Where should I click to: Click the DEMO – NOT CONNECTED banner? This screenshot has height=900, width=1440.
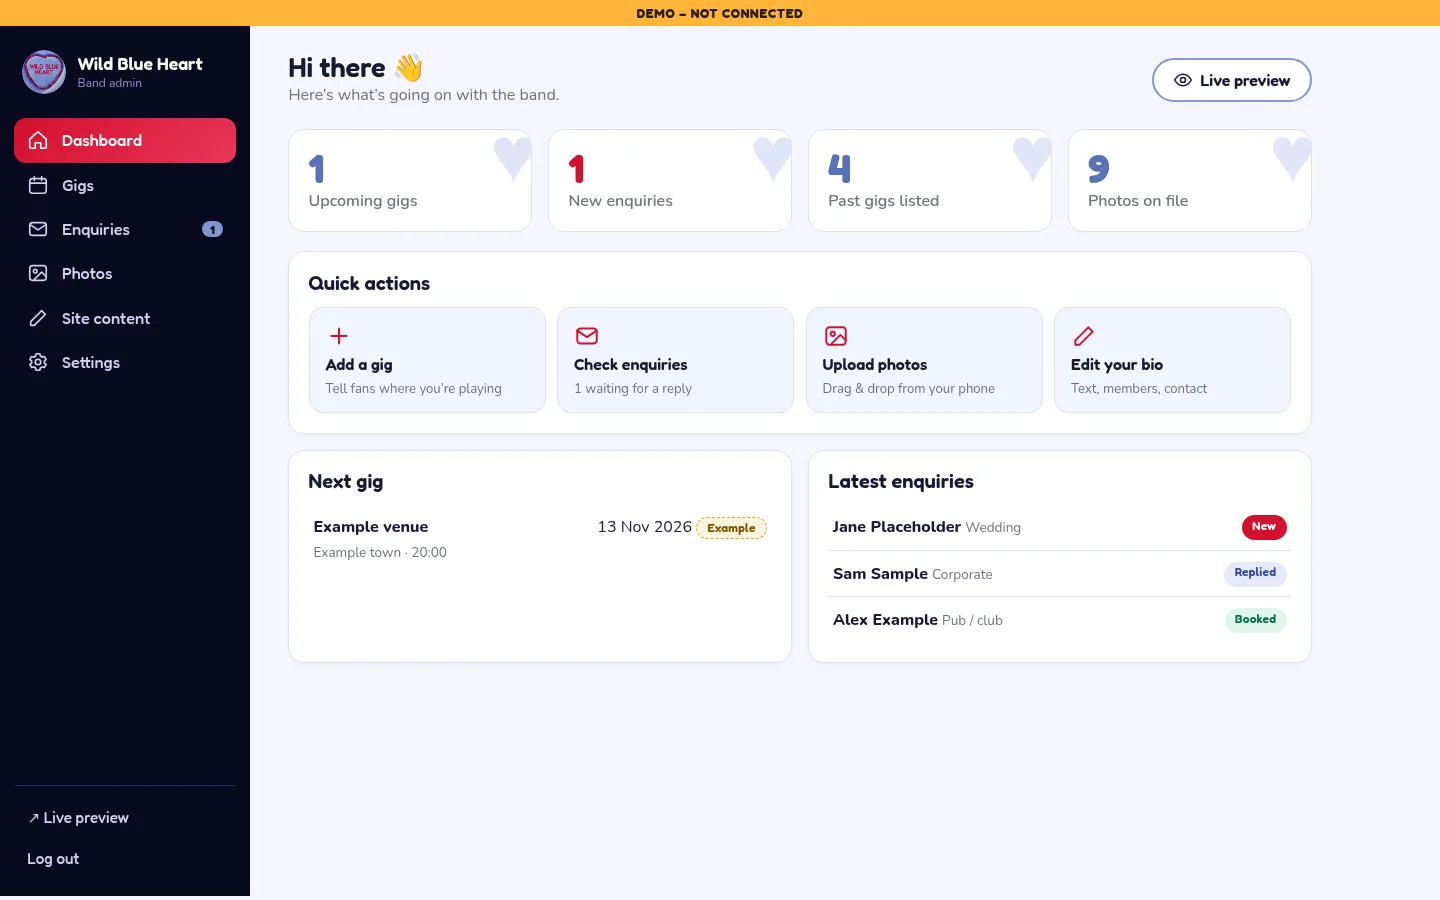point(720,13)
